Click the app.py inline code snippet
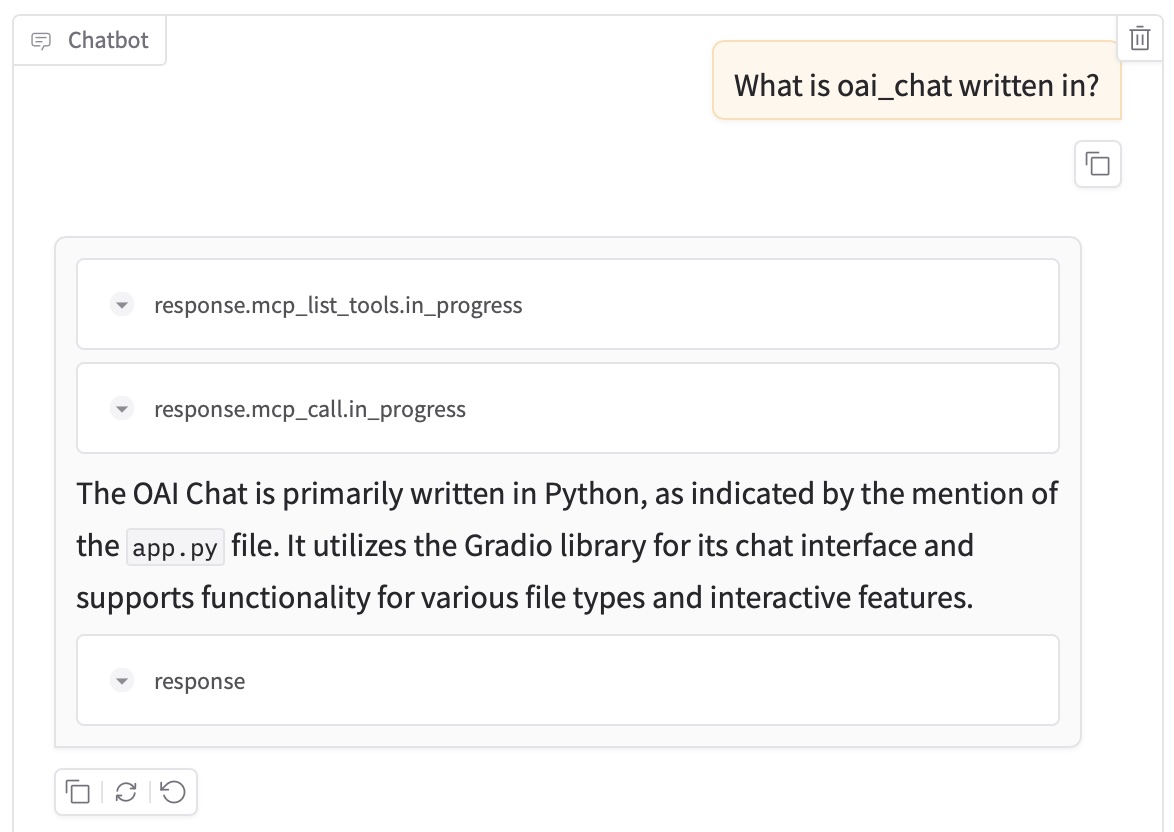This screenshot has width=1174, height=832. (175, 547)
